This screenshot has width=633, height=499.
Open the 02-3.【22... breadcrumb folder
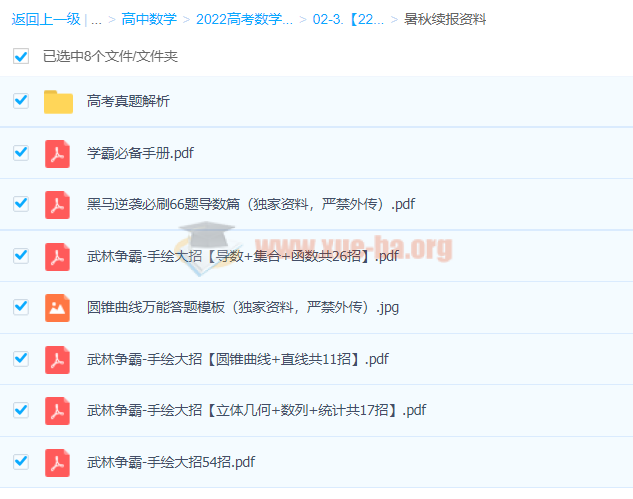tap(348, 19)
